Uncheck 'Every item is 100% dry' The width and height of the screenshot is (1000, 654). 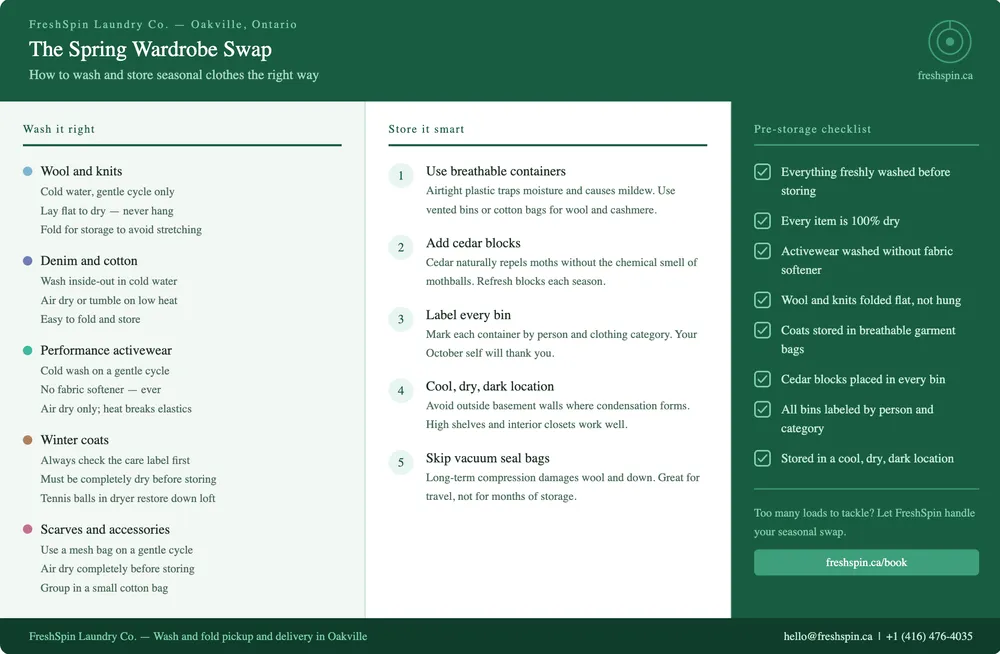763,221
